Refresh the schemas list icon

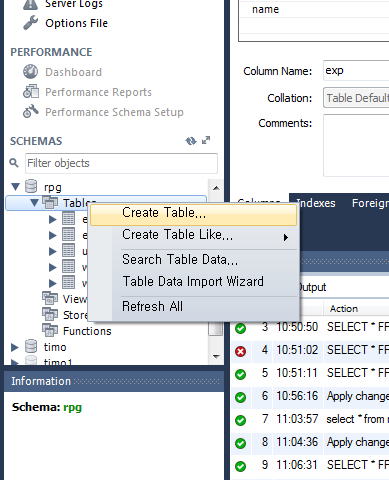191,141
